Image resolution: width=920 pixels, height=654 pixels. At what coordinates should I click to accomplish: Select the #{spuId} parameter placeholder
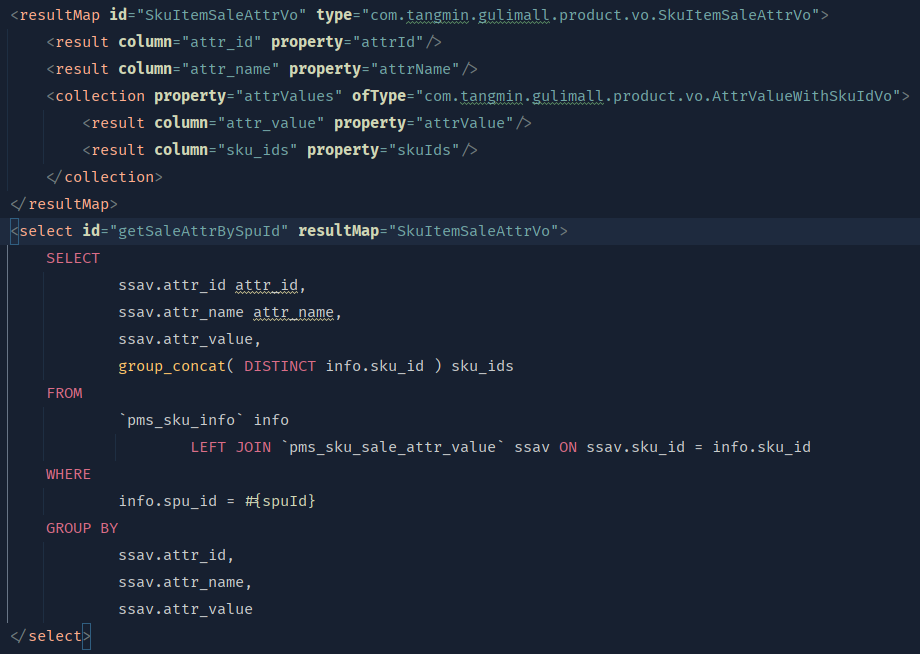pyautogui.click(x=281, y=500)
